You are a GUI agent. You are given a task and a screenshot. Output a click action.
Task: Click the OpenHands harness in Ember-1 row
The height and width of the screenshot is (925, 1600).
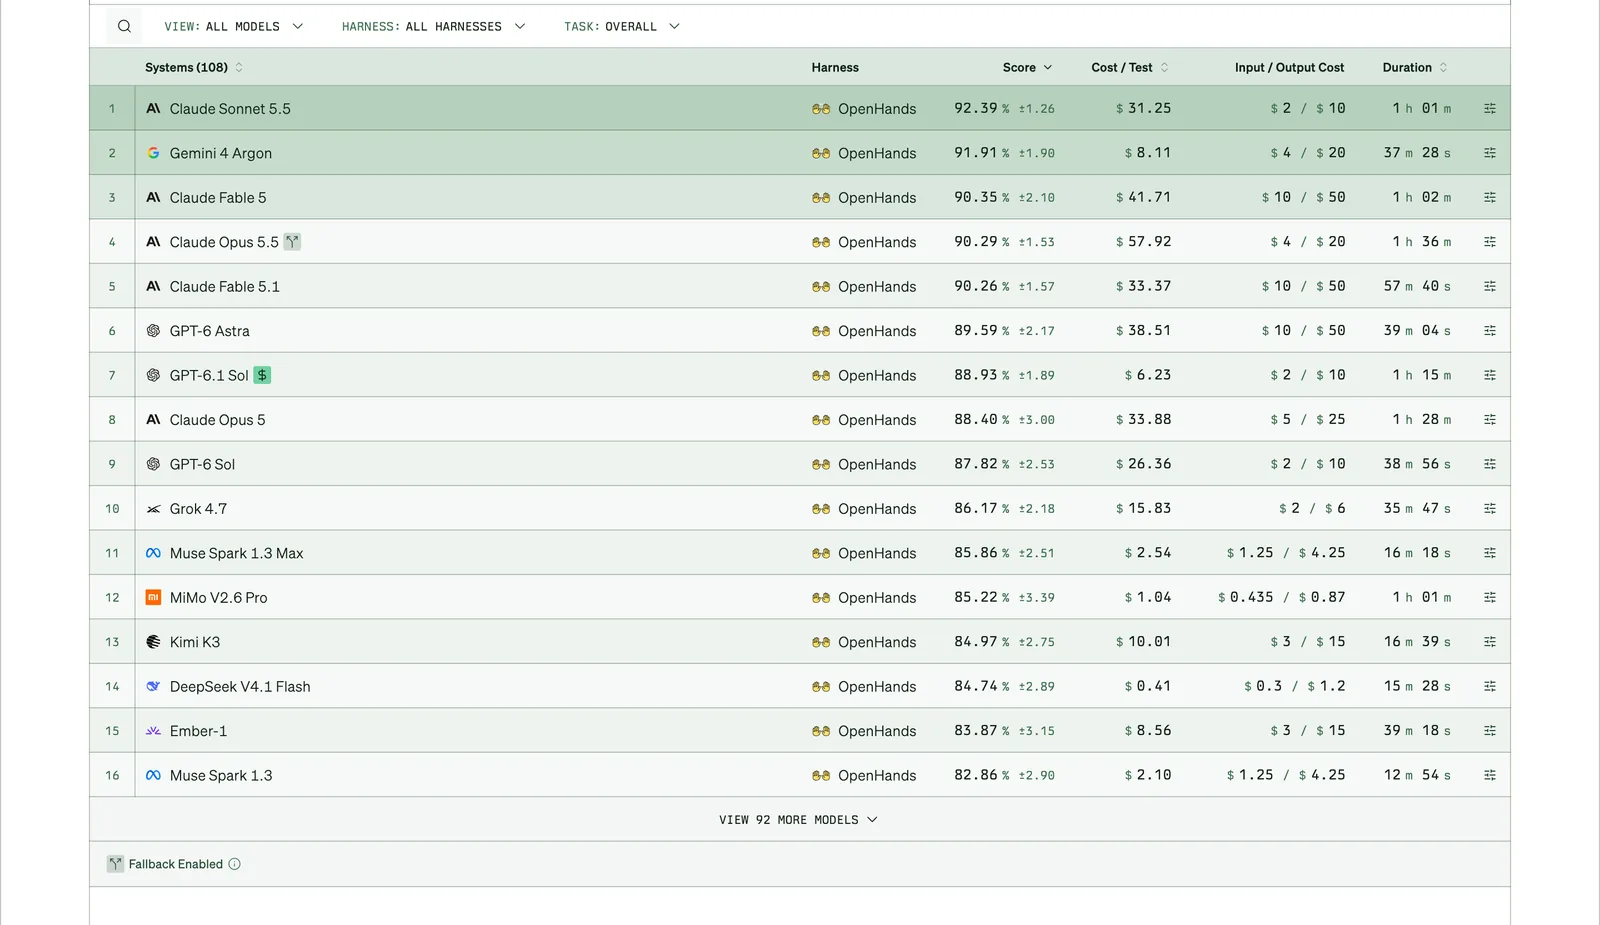click(x=864, y=731)
